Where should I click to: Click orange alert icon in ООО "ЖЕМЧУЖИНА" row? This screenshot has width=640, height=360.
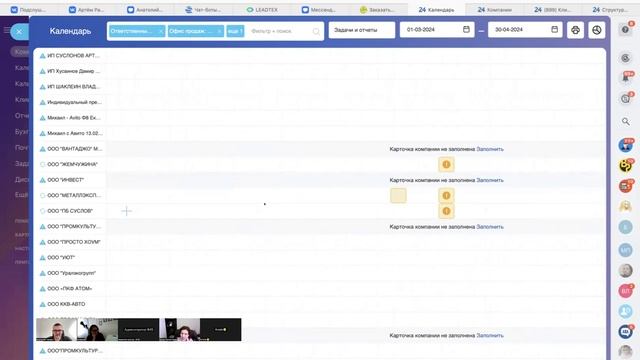pos(446,164)
